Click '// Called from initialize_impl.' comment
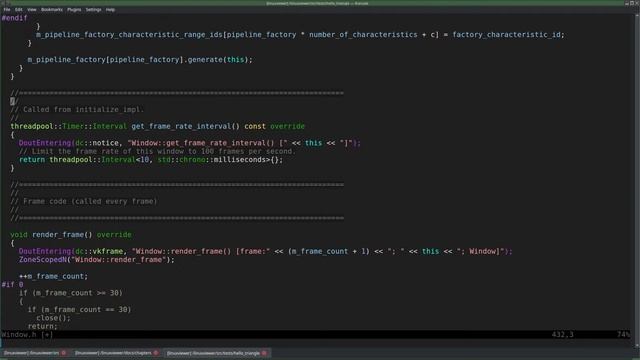Image resolution: width=640 pixels, height=360 pixels. [77, 109]
